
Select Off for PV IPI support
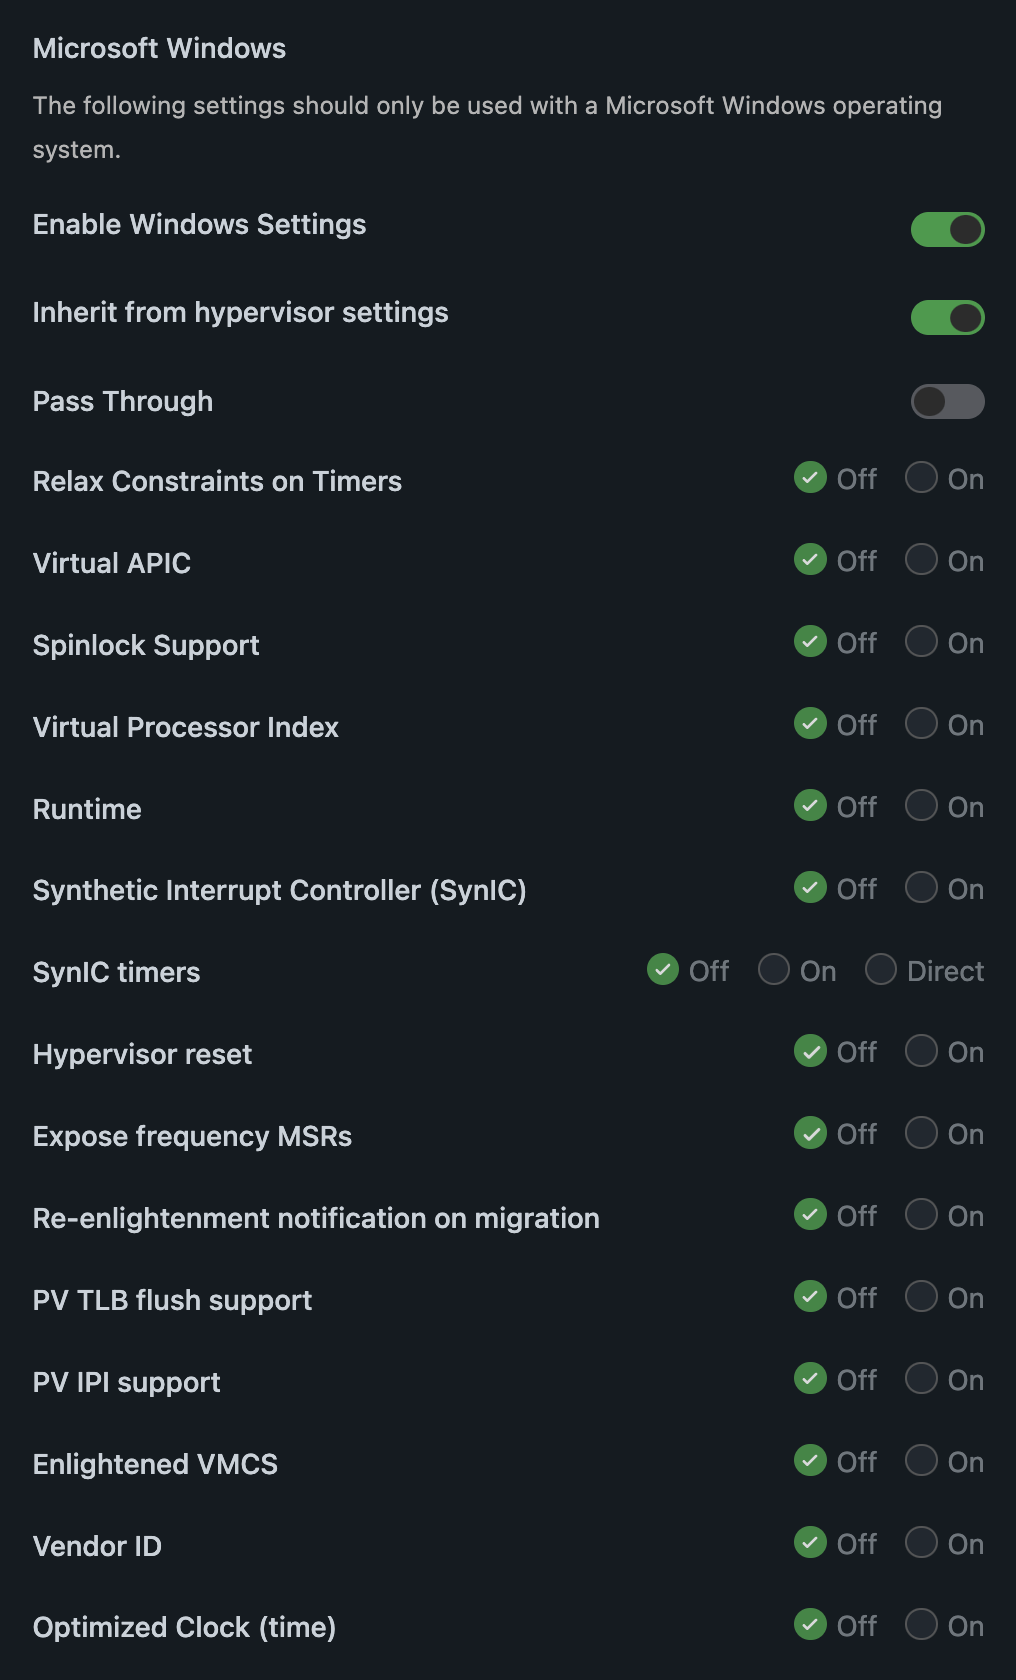810,1379
